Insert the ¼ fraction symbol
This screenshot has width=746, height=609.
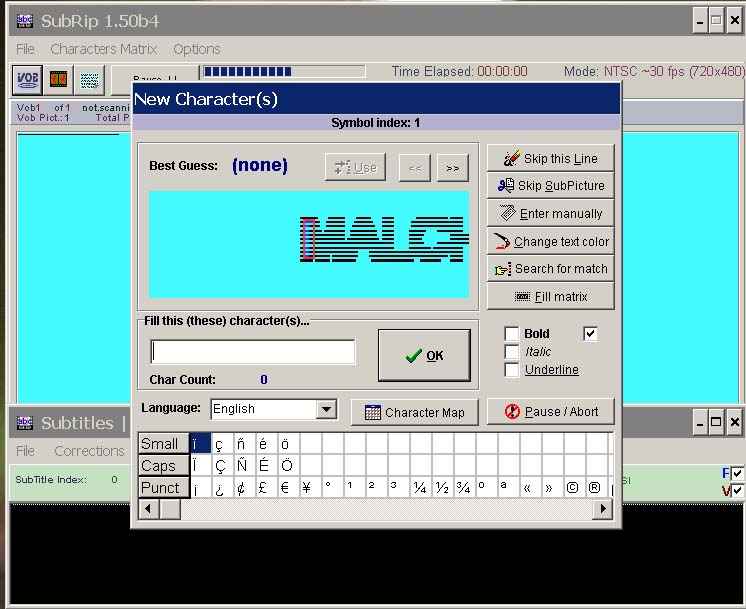421,487
